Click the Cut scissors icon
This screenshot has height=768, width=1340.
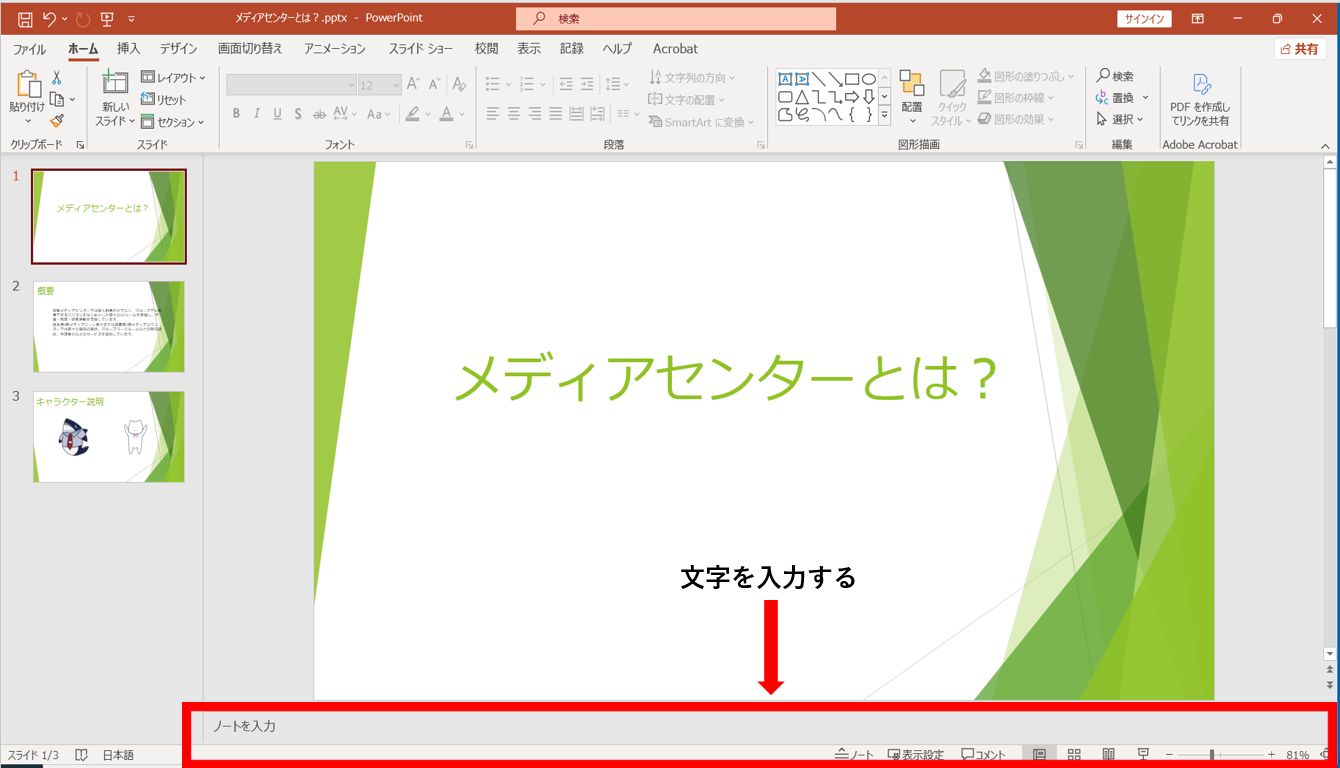pyautogui.click(x=57, y=77)
